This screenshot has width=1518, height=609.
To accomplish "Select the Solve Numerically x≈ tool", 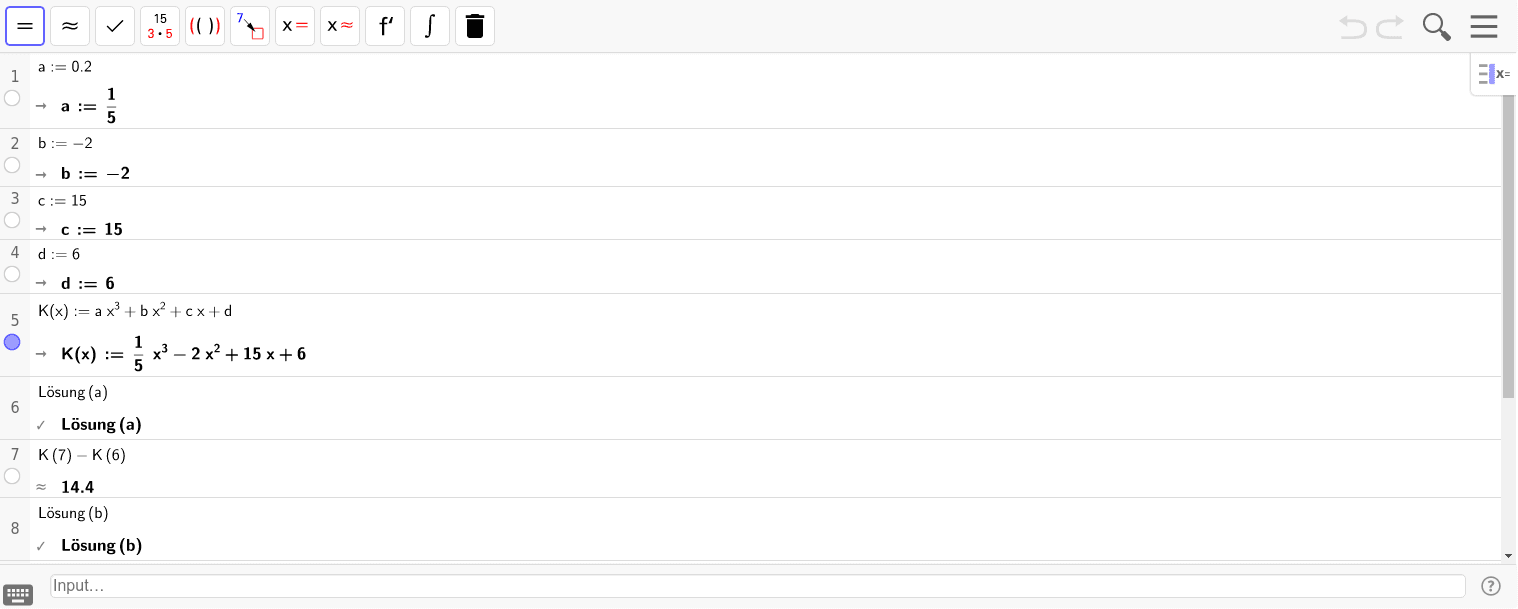I will 340,26.
